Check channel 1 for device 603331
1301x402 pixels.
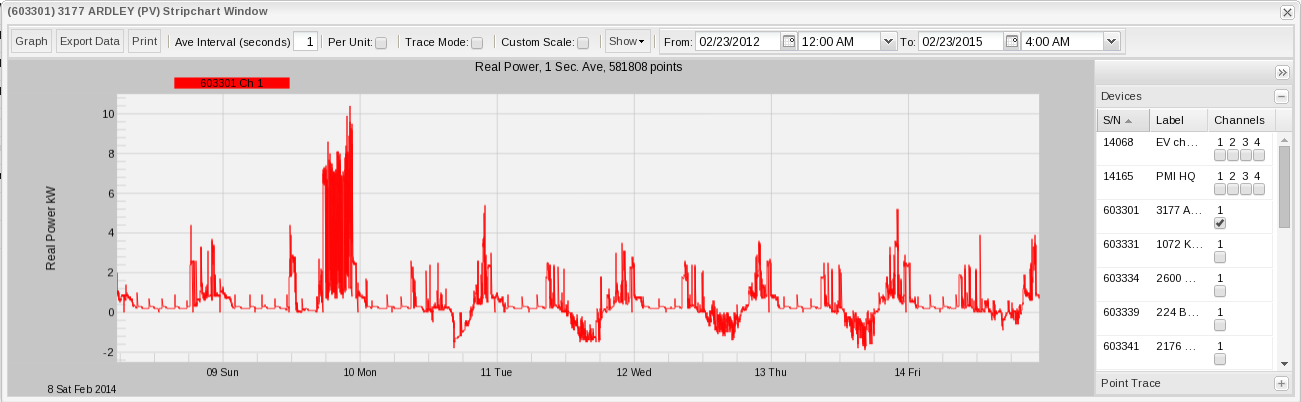1220,257
